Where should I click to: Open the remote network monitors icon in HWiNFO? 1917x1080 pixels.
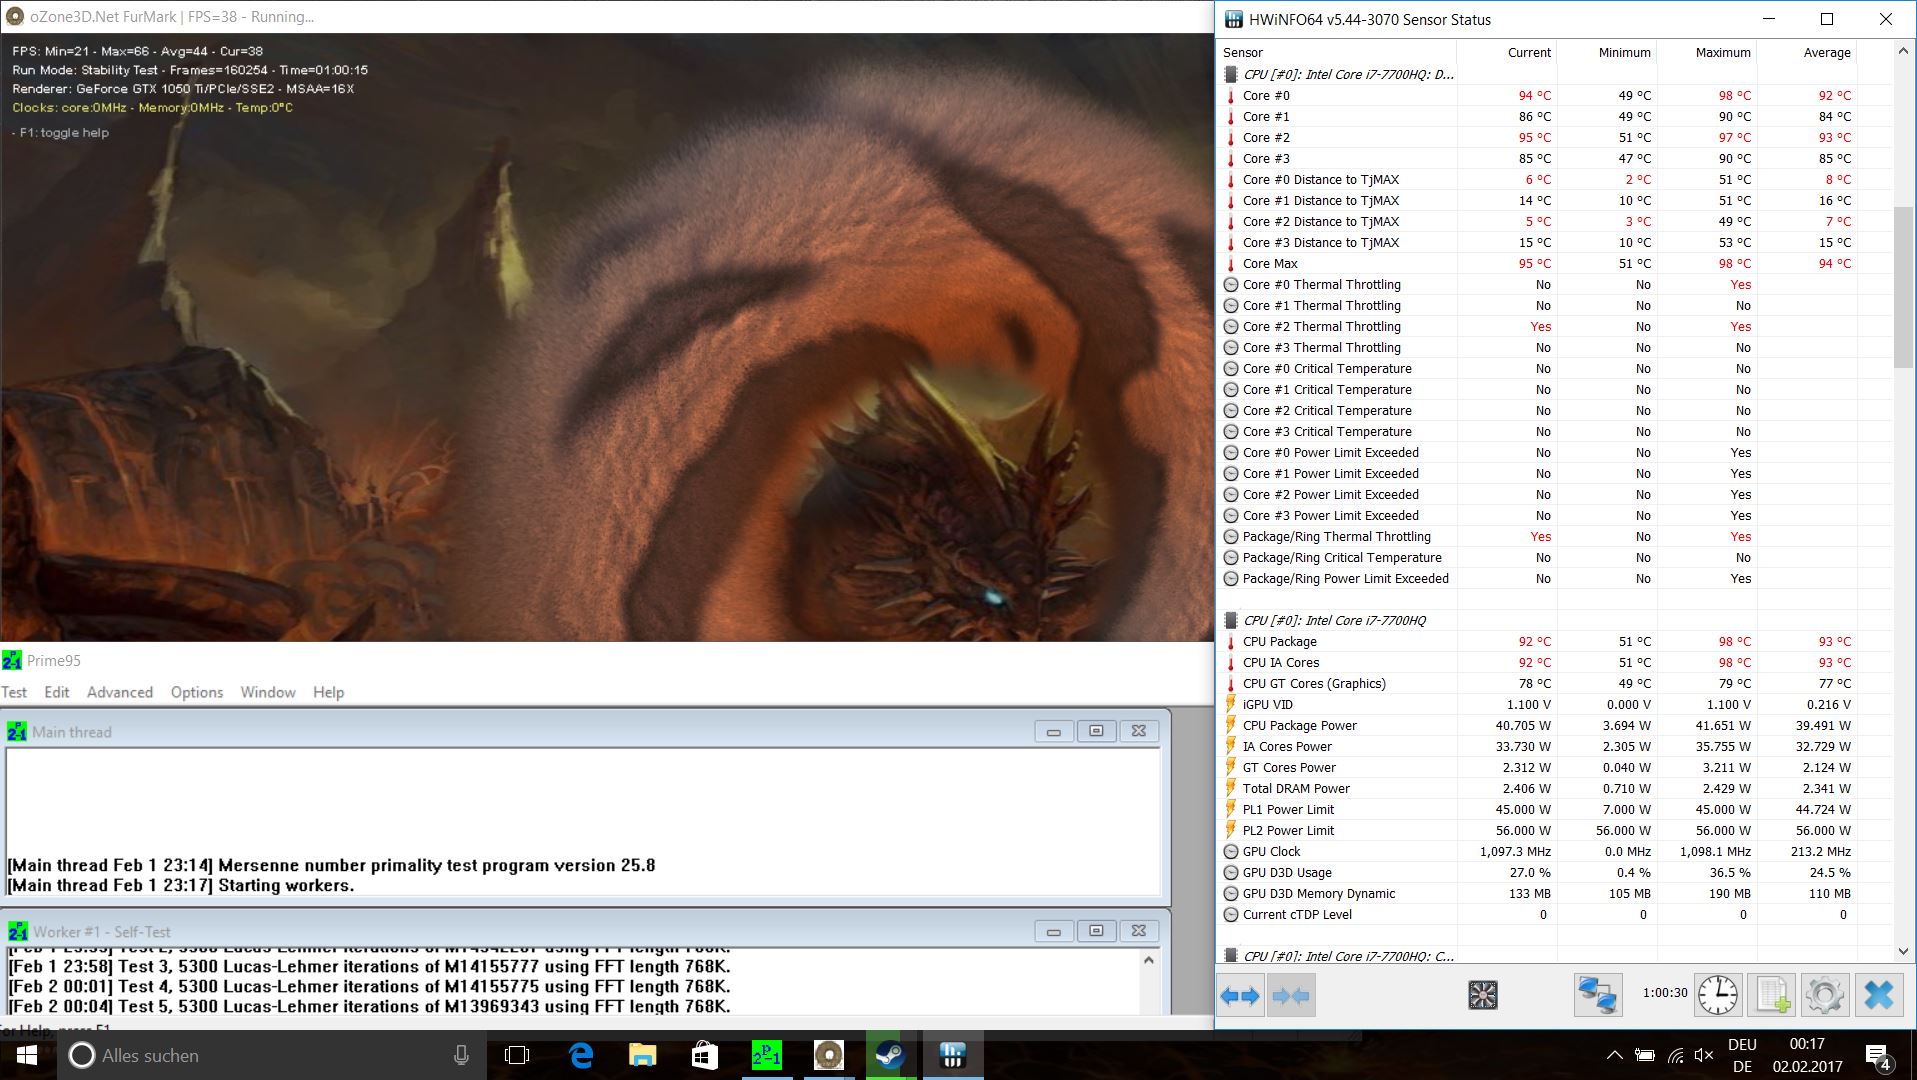(1597, 995)
